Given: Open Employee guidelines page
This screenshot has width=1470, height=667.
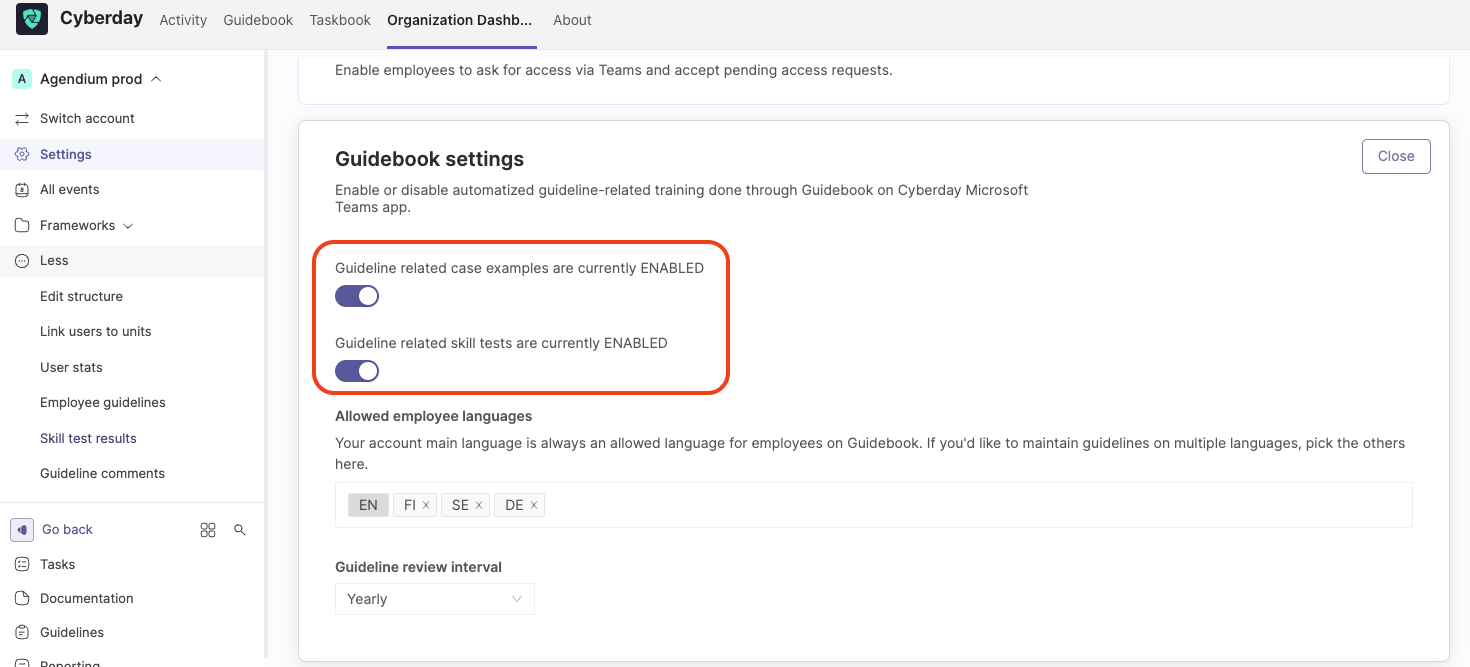Looking at the screenshot, I should tap(103, 402).
